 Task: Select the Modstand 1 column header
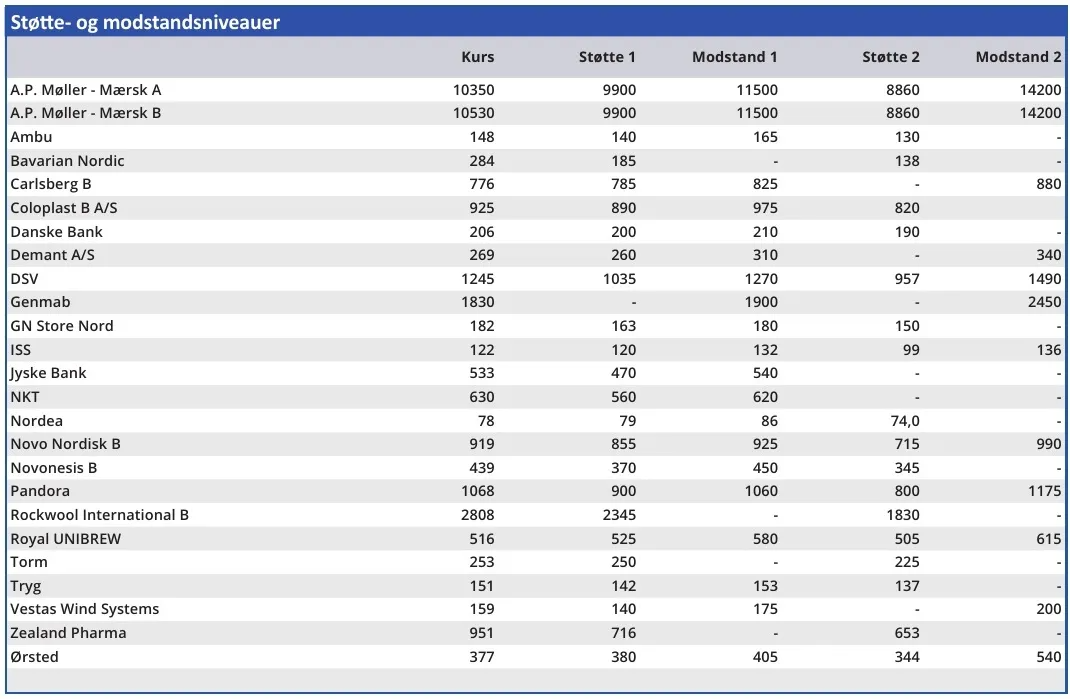(734, 57)
